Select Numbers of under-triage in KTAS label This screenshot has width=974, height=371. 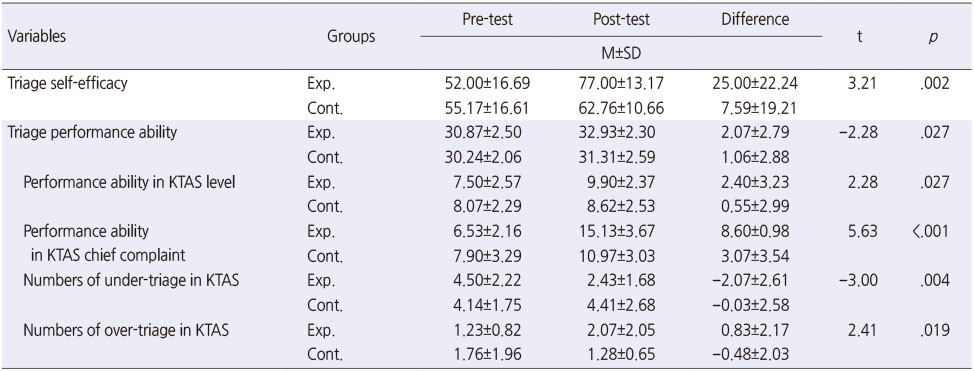click(132, 281)
